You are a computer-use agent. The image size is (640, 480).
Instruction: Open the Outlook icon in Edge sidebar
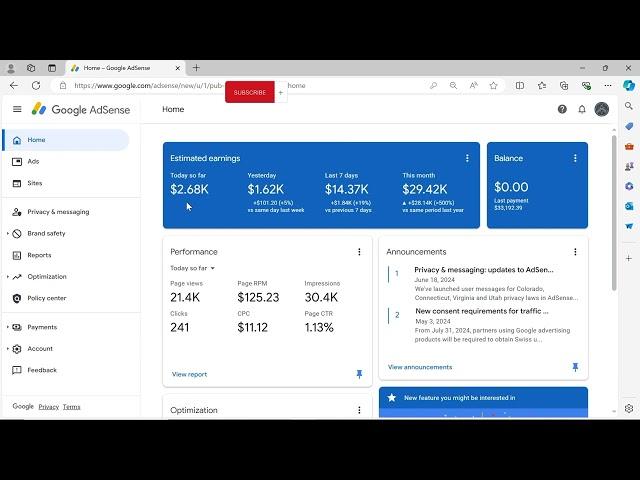(x=629, y=206)
